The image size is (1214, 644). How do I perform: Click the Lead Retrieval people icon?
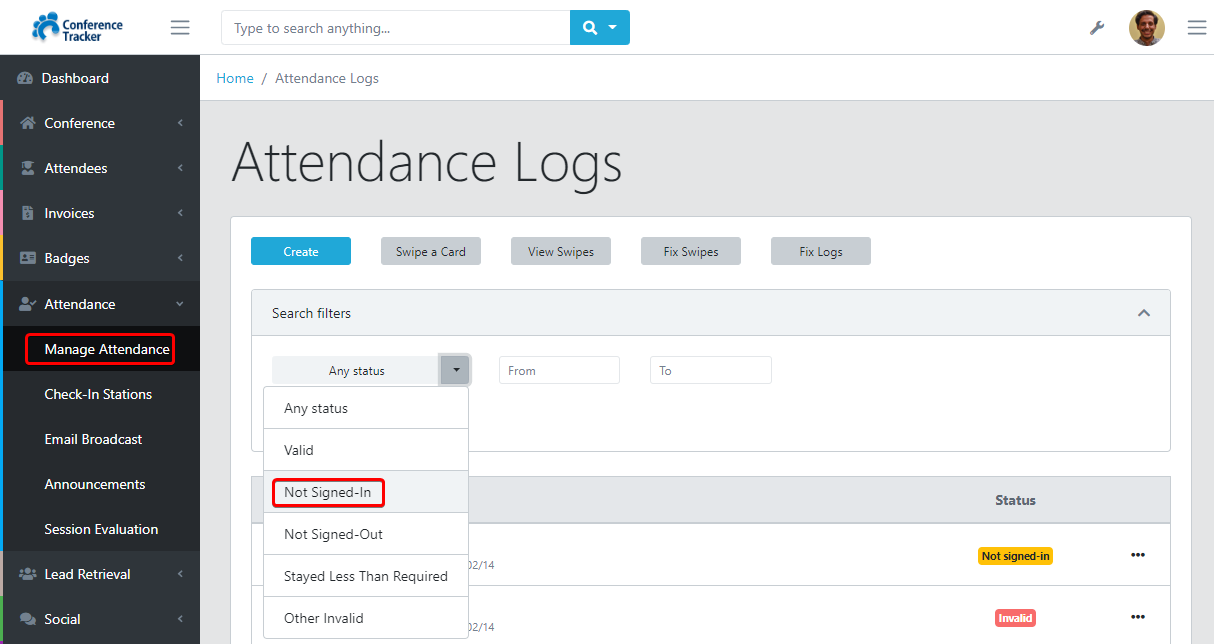(x=28, y=574)
